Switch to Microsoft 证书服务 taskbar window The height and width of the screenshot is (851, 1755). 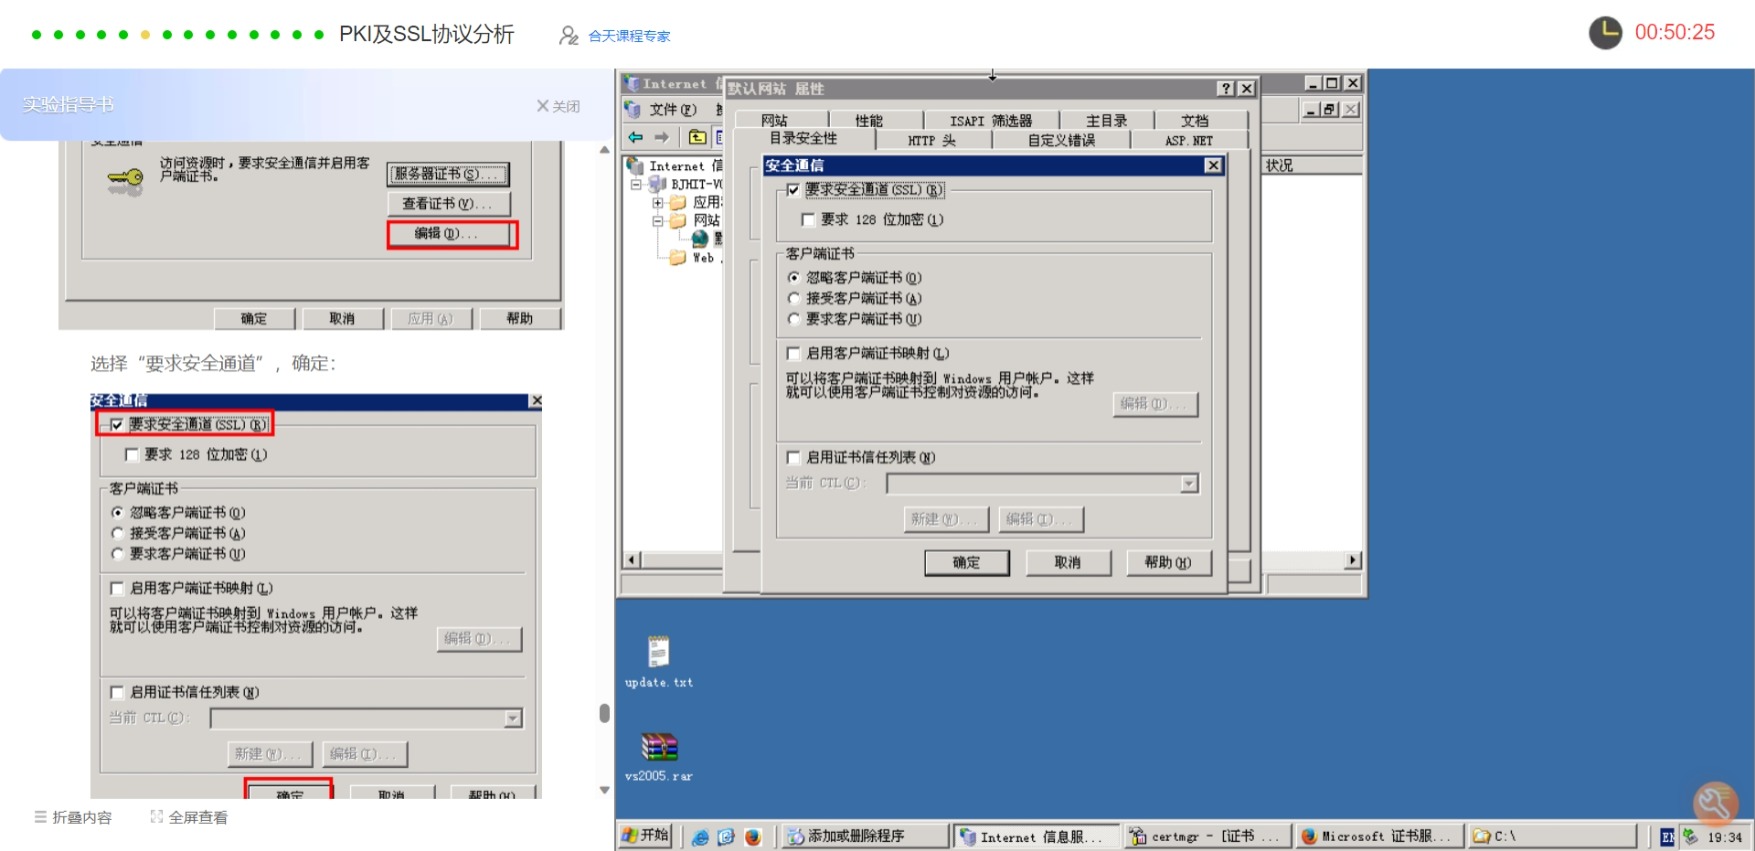coord(1379,837)
